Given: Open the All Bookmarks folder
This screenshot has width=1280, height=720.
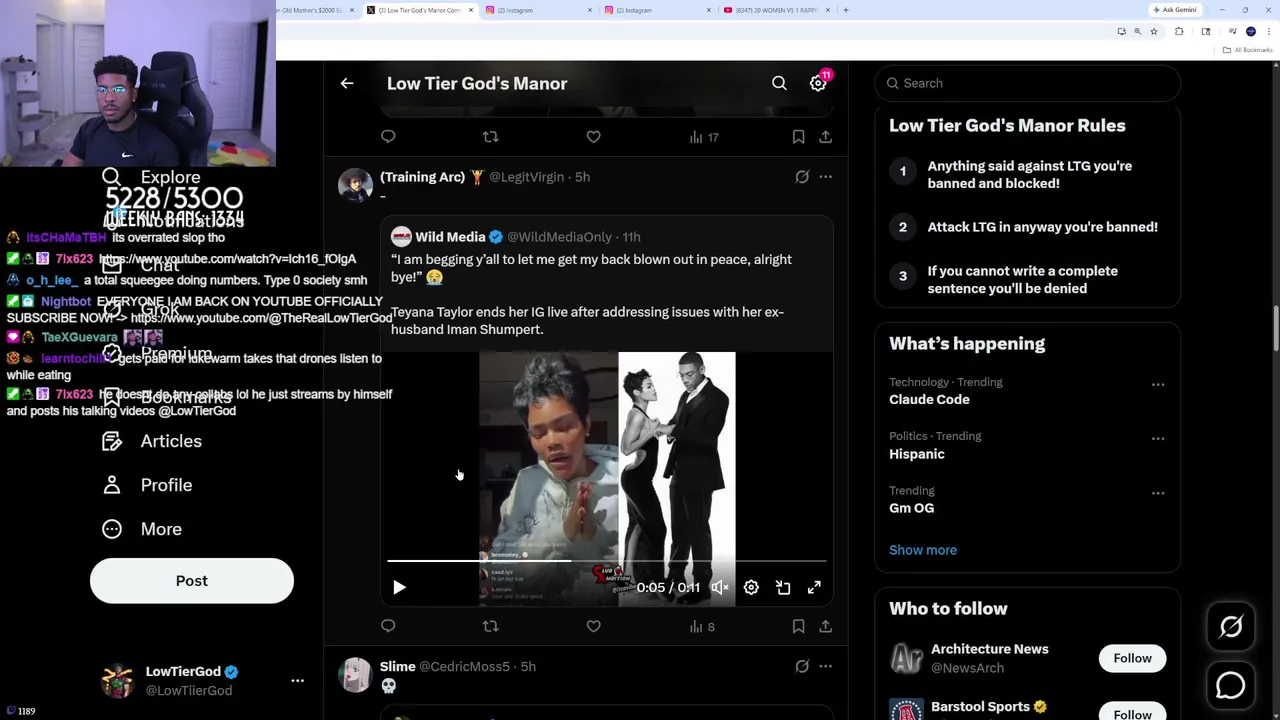Looking at the screenshot, I should (x=1250, y=50).
